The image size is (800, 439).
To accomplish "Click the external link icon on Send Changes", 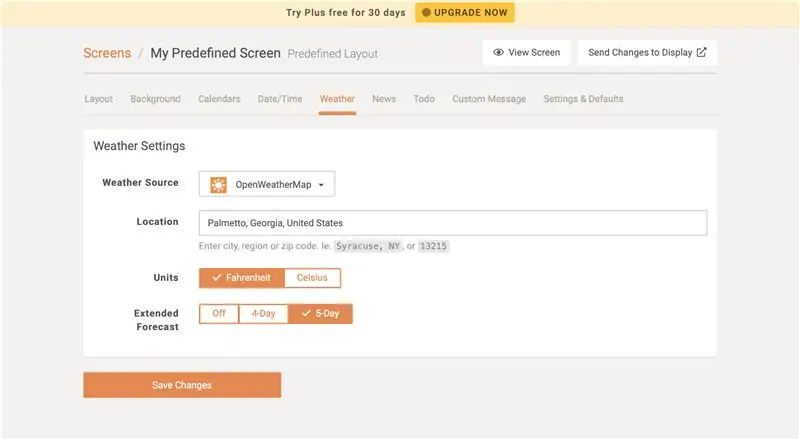I will click(702, 52).
